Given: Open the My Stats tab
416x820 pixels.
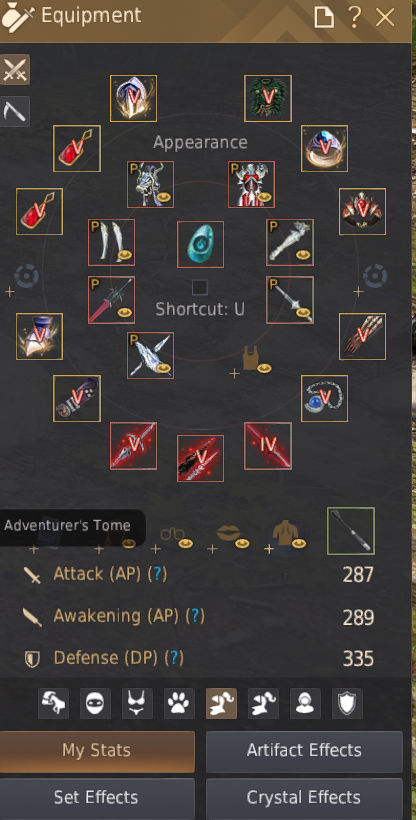Looking at the screenshot, I should [x=97, y=751].
